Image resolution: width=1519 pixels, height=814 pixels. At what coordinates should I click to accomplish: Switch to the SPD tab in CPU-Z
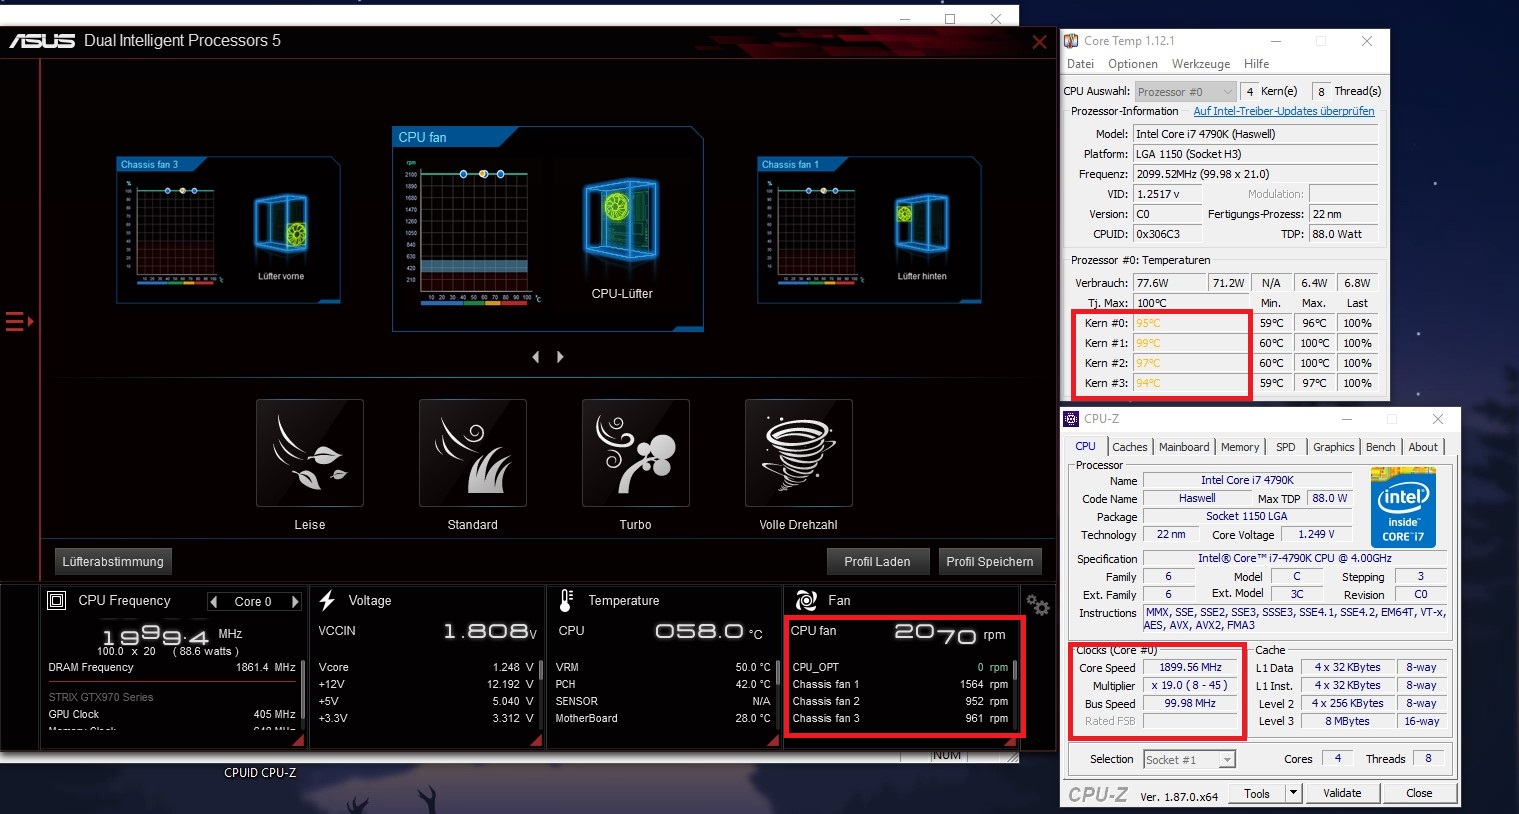[x=1286, y=447]
